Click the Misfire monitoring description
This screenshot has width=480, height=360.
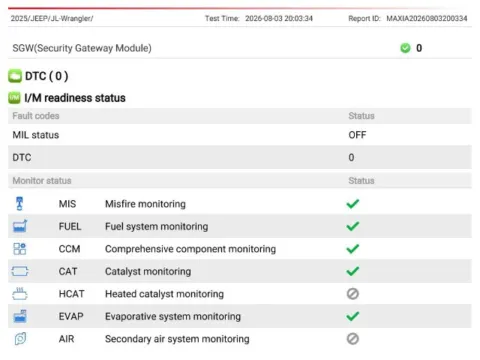[145, 204]
